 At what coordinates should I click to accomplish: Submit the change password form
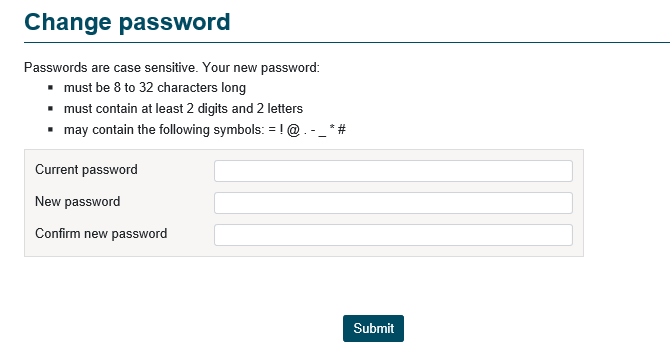coord(373,328)
